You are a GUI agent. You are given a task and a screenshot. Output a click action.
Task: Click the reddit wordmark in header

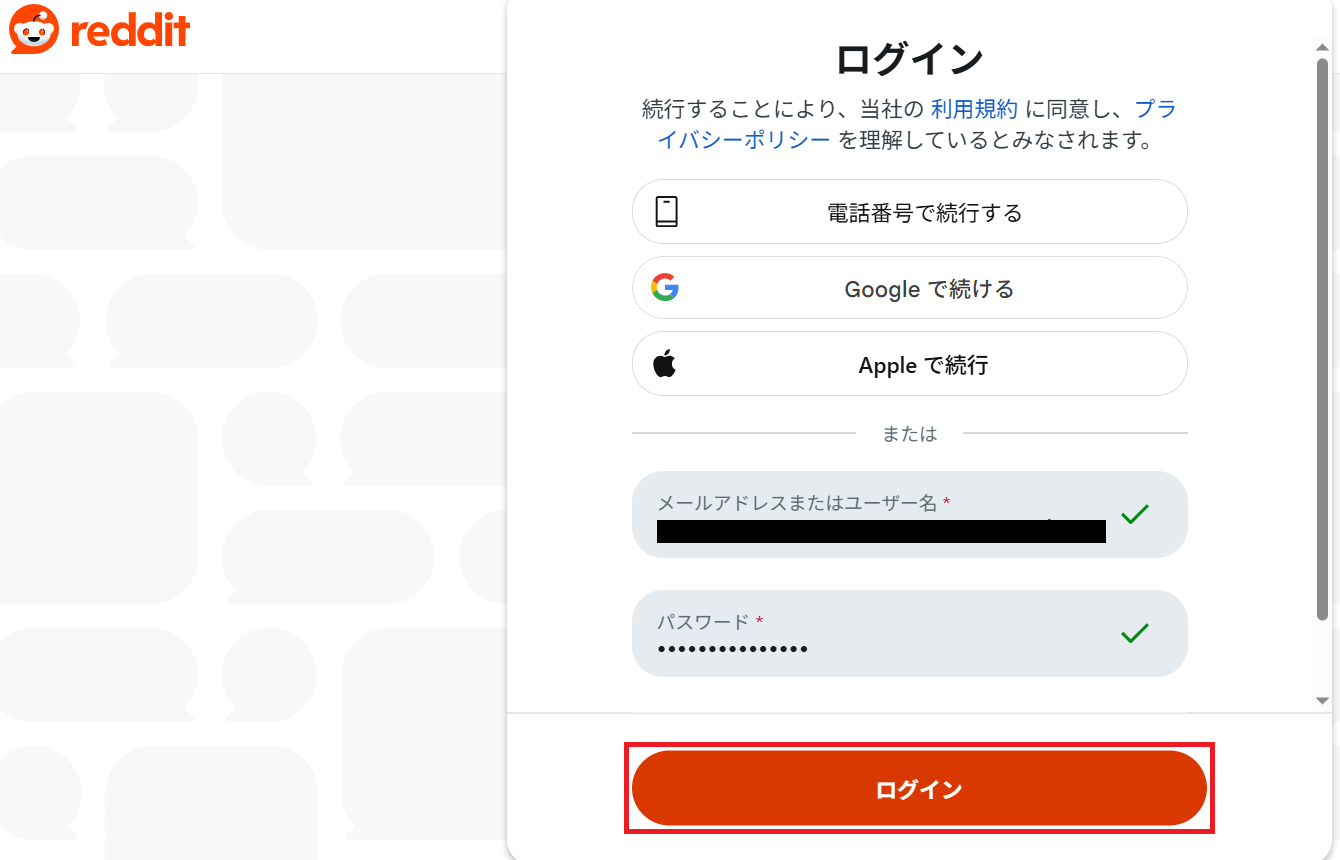click(x=130, y=32)
